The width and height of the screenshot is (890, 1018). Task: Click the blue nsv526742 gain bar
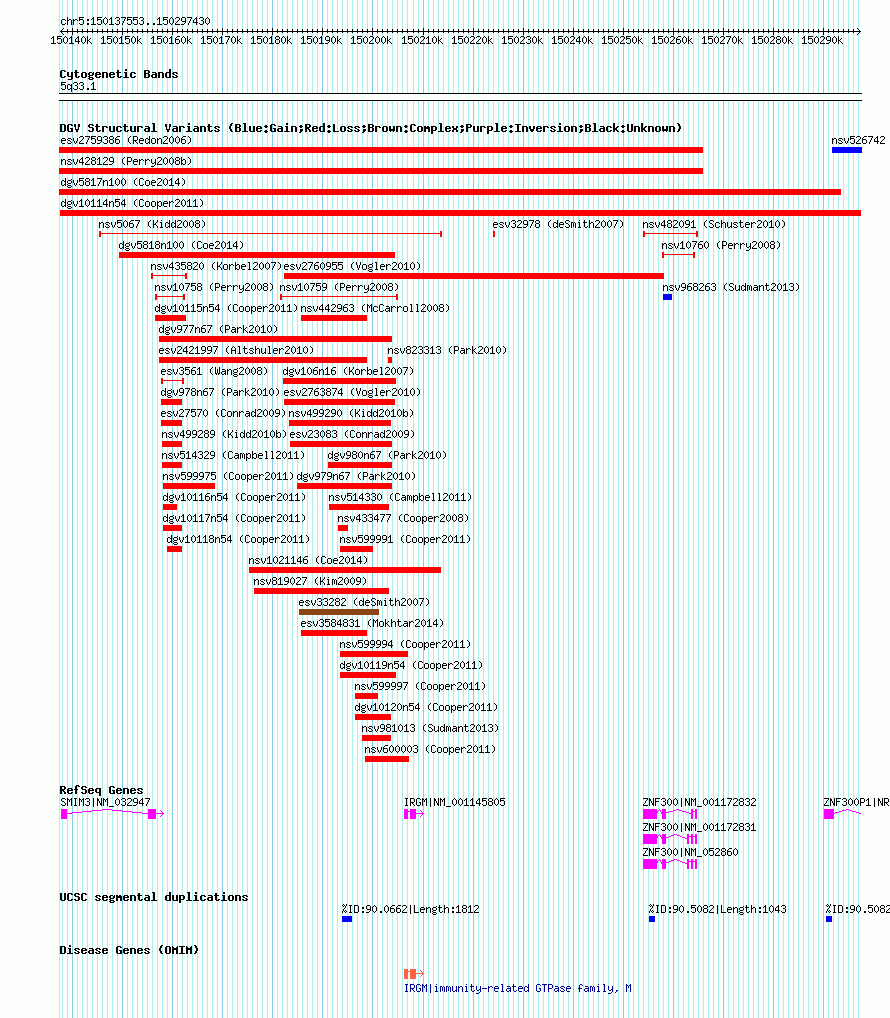pos(847,150)
